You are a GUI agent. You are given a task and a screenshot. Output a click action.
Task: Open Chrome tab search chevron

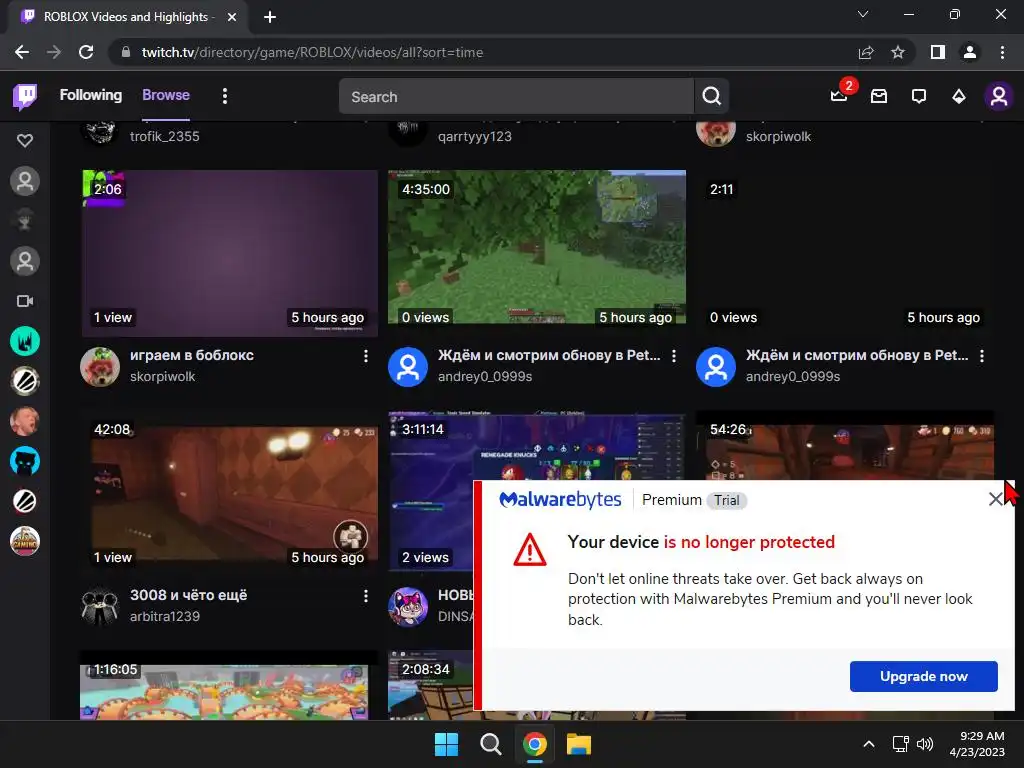[863, 14]
